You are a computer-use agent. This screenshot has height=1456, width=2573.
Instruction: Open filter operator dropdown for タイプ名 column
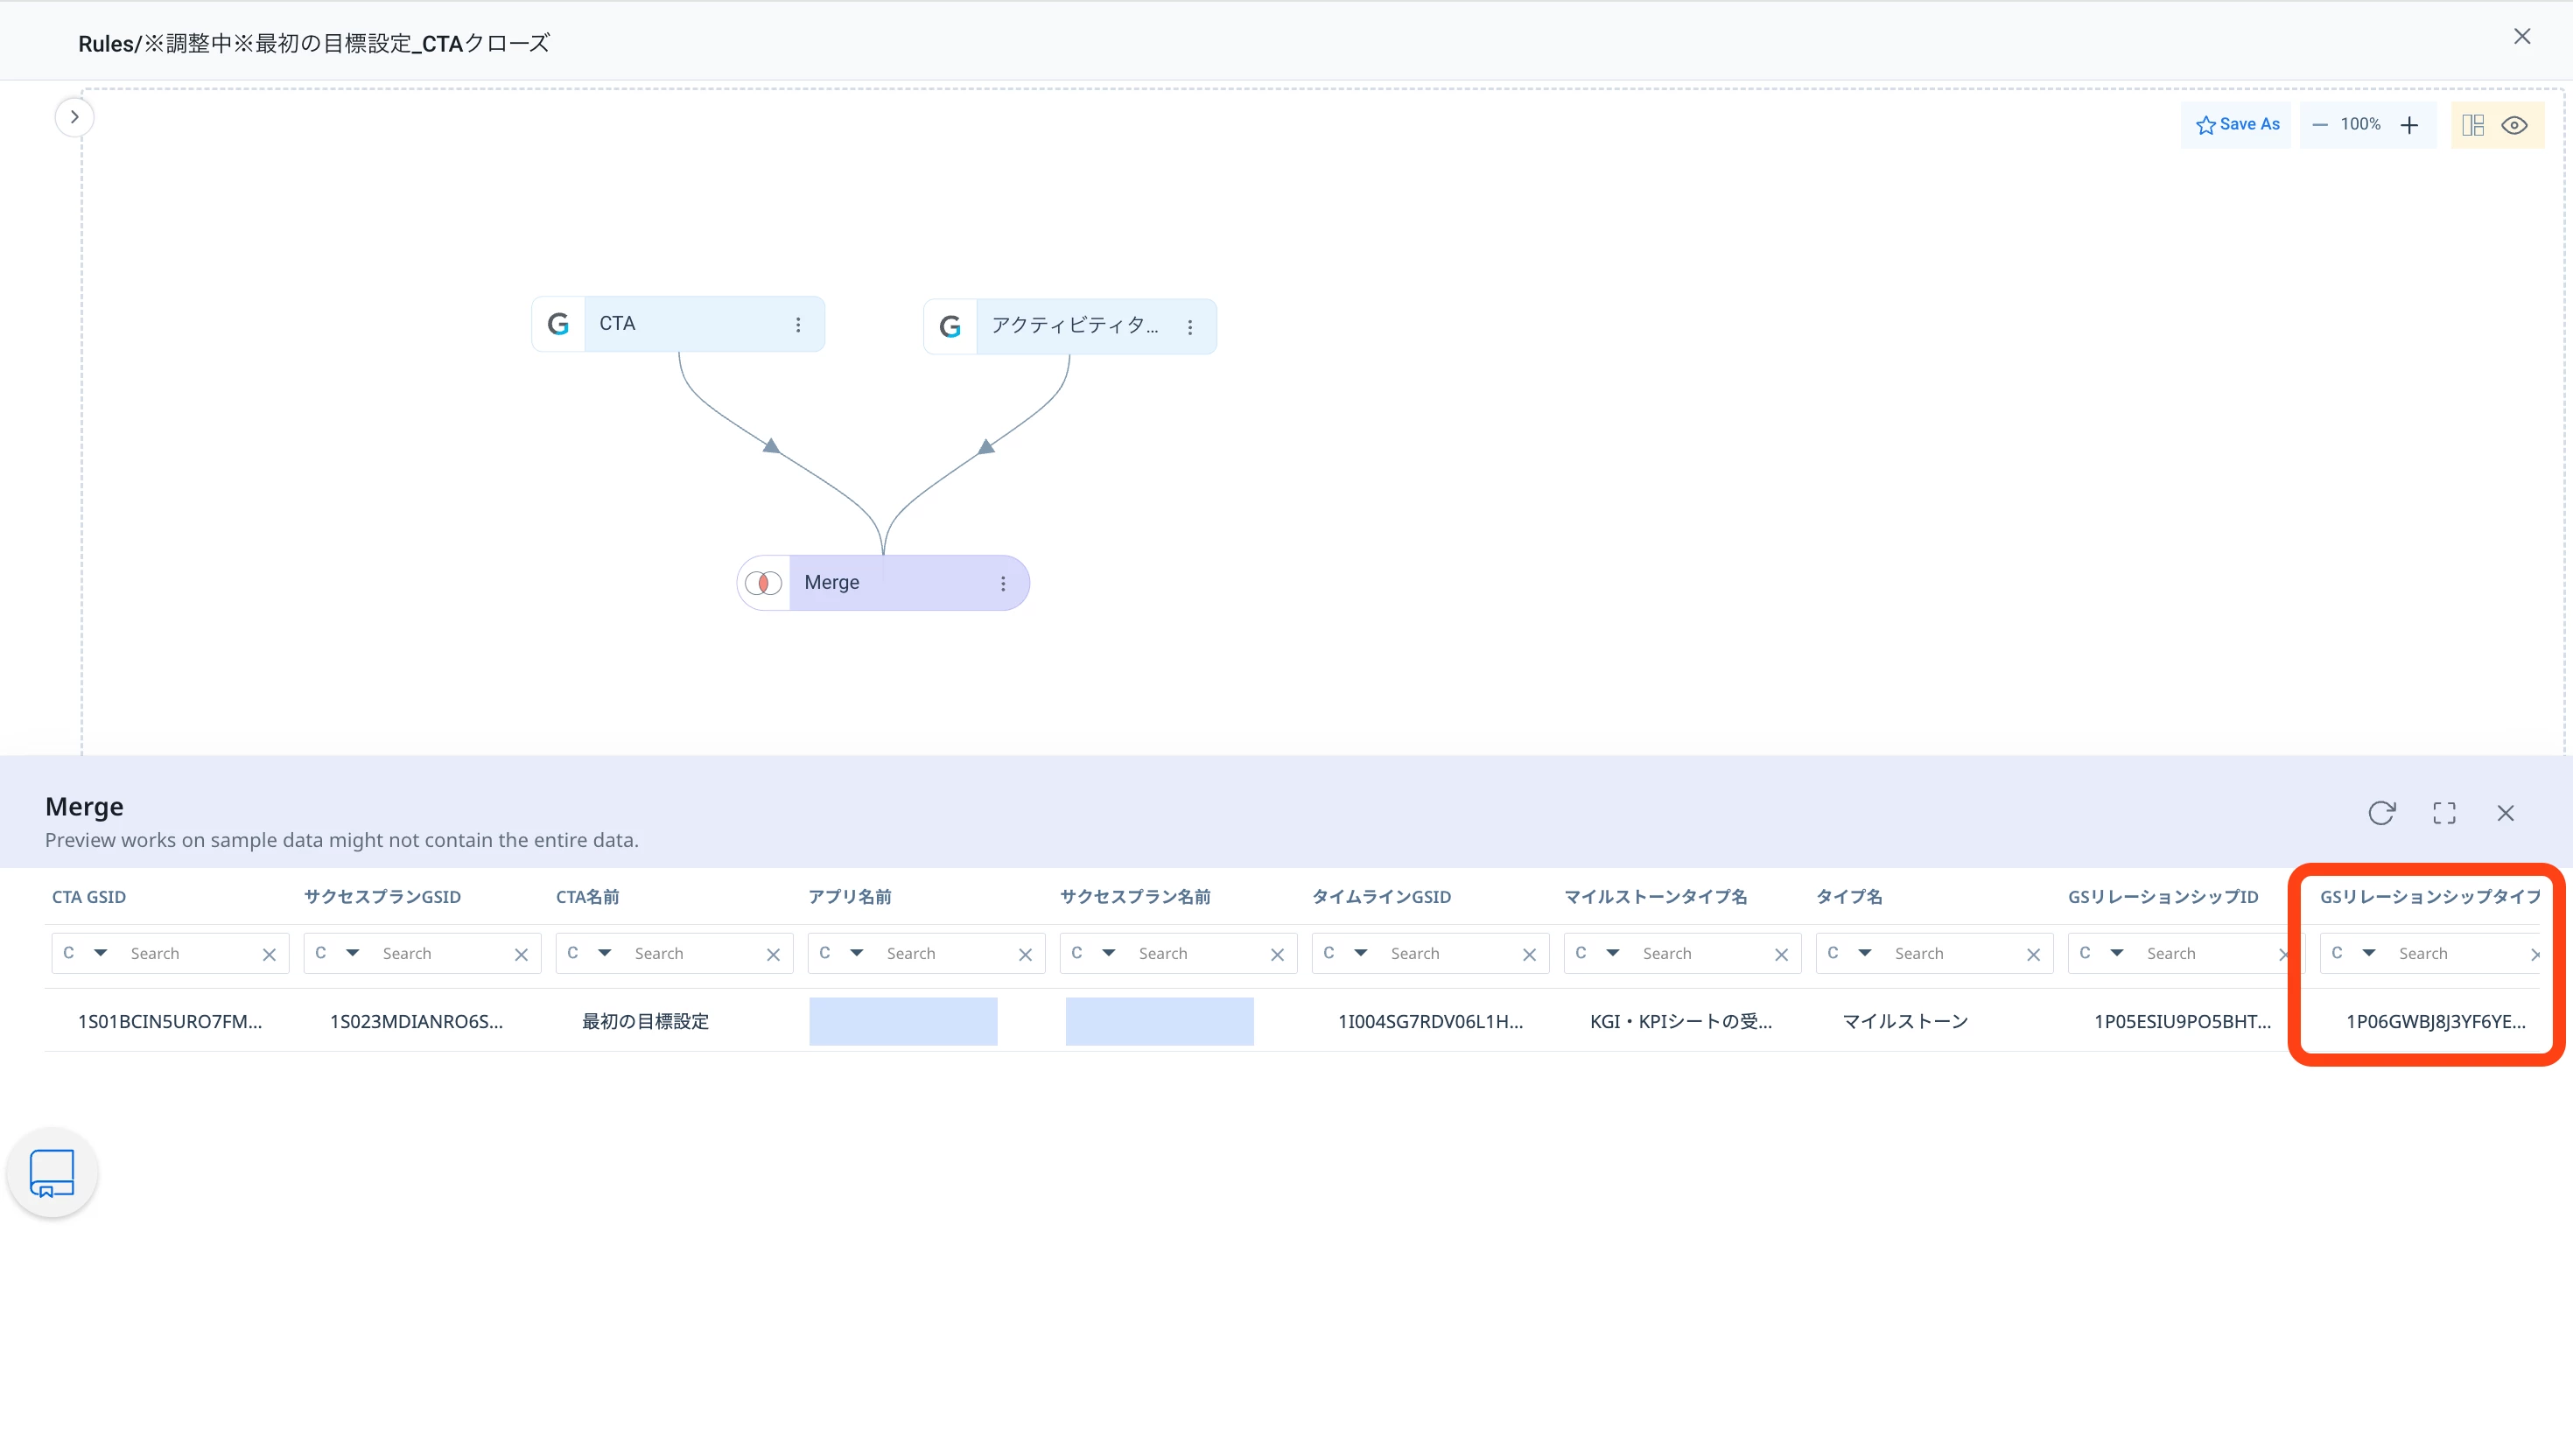[x=1864, y=953]
